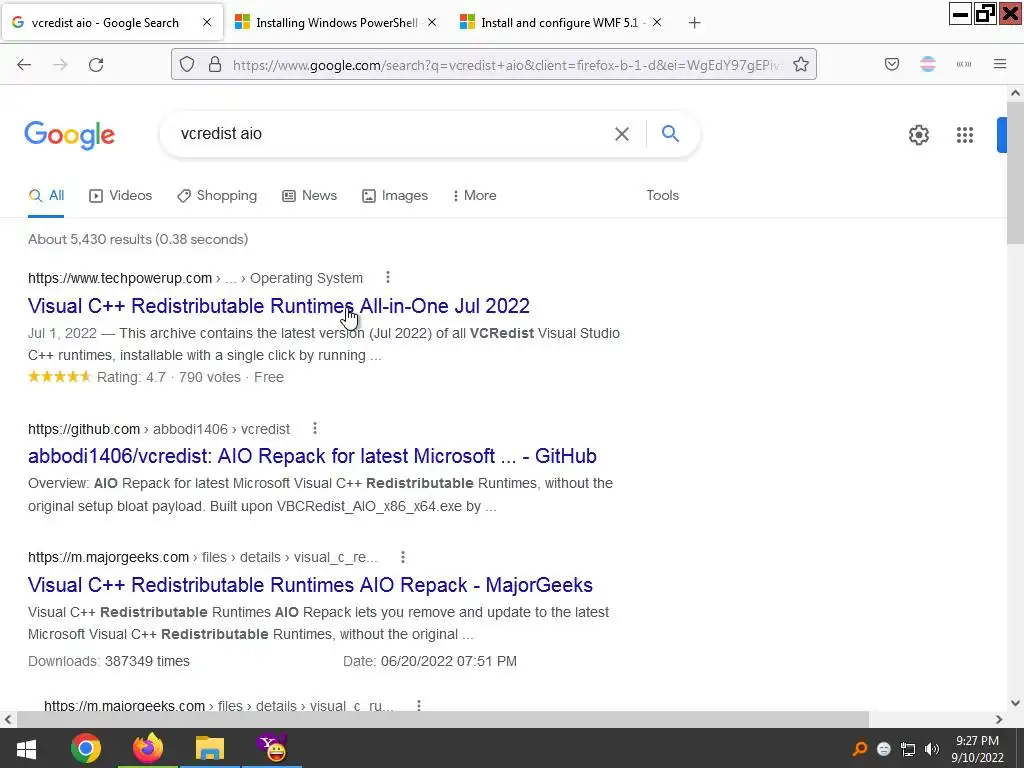Image resolution: width=1024 pixels, height=768 pixels.
Task: Open the Tools search filter options
Action: (662, 195)
